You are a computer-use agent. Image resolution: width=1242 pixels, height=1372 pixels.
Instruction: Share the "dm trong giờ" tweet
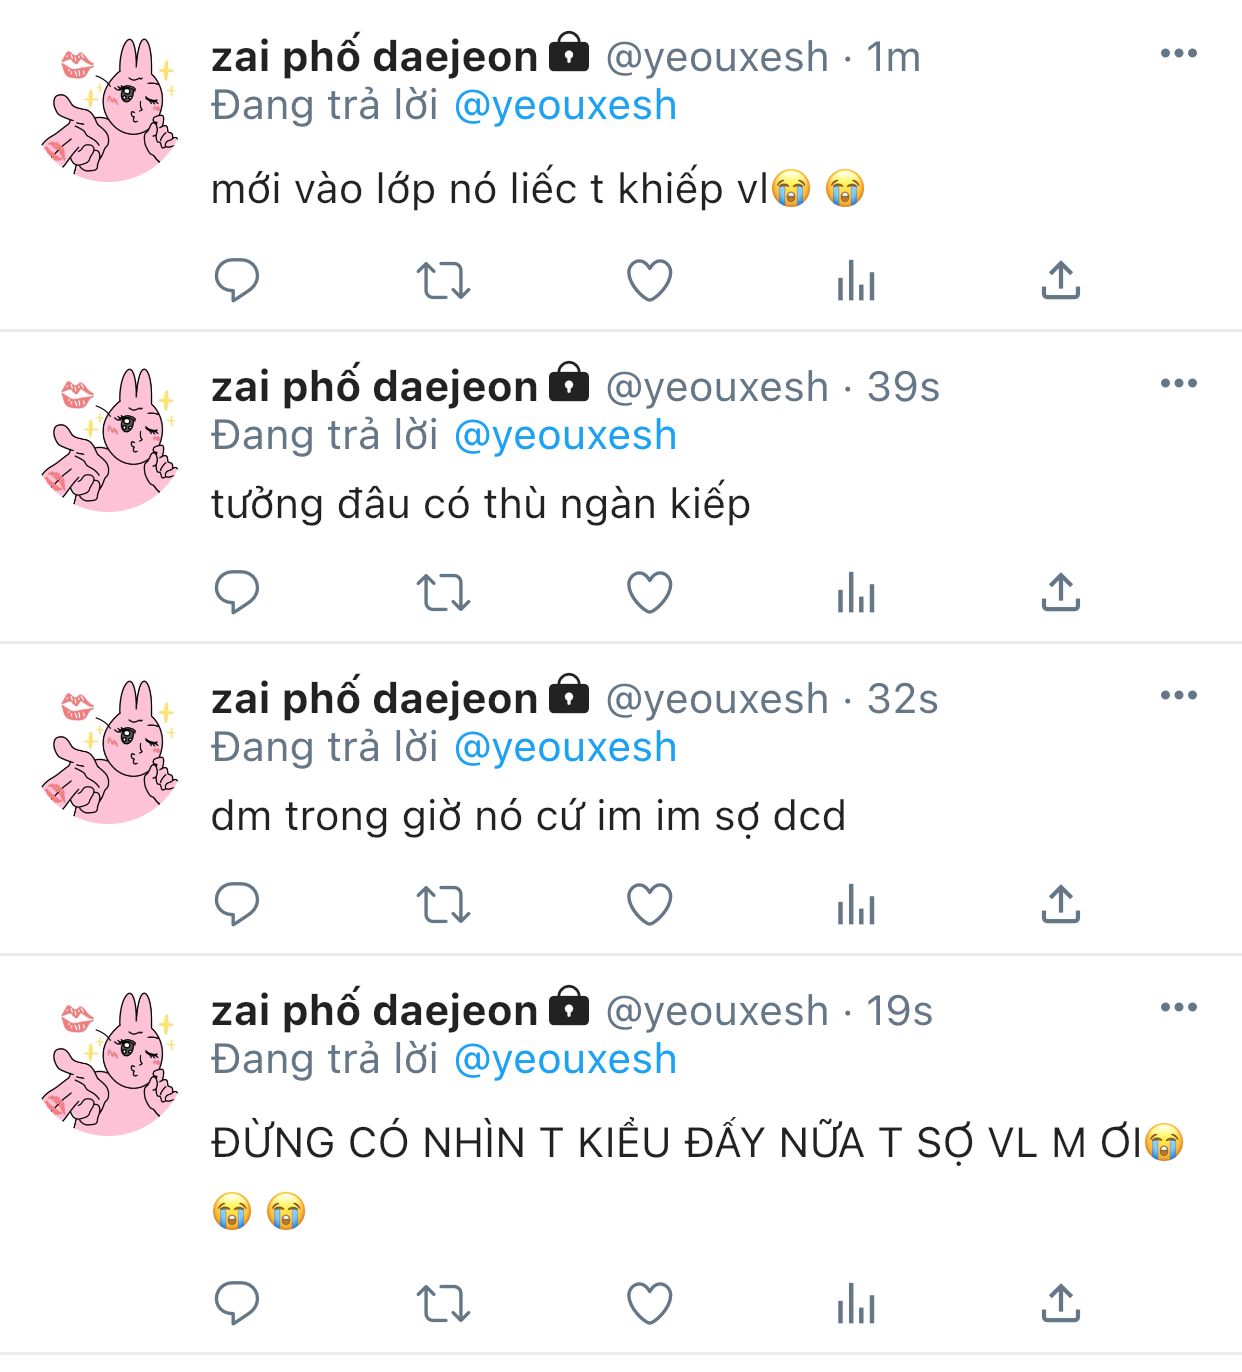(1061, 904)
